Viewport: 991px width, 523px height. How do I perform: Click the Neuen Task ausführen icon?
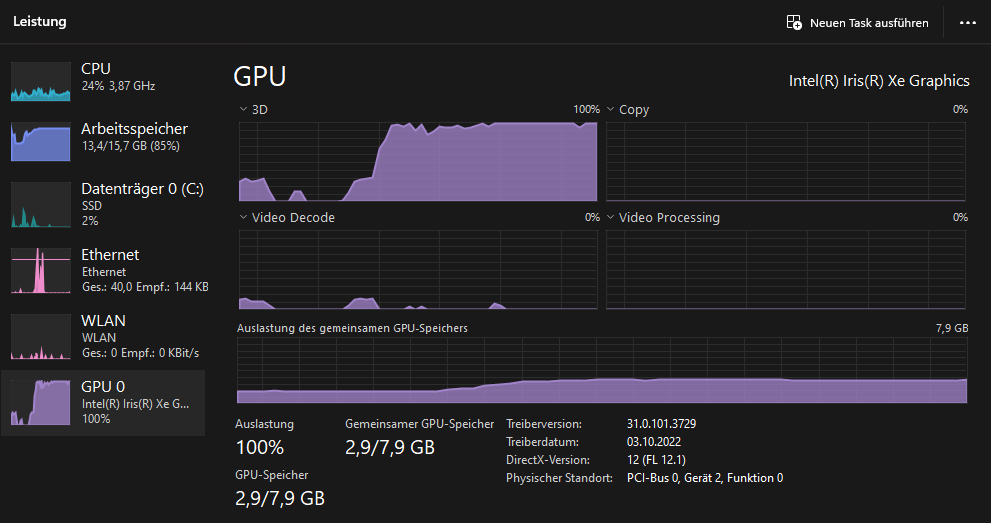(794, 23)
